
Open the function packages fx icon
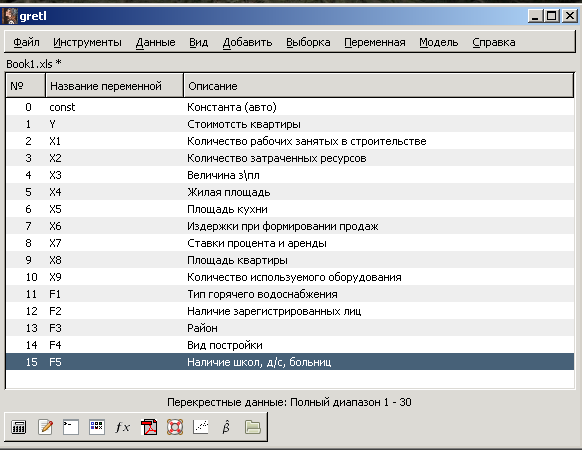pyautogui.click(x=123, y=427)
